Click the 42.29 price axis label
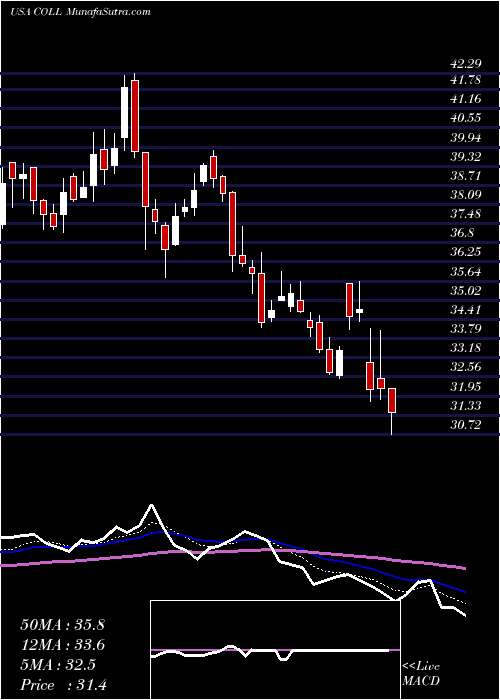The height and width of the screenshot is (700, 500). tap(466, 64)
